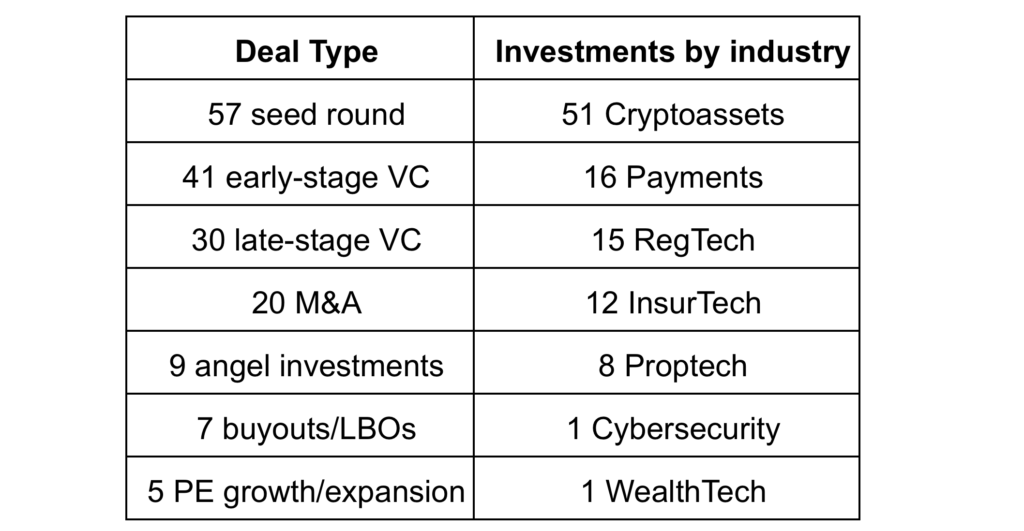Click the word Cryptoassets
Image resolution: width=1024 pixels, height=531 pixels.
coord(694,116)
